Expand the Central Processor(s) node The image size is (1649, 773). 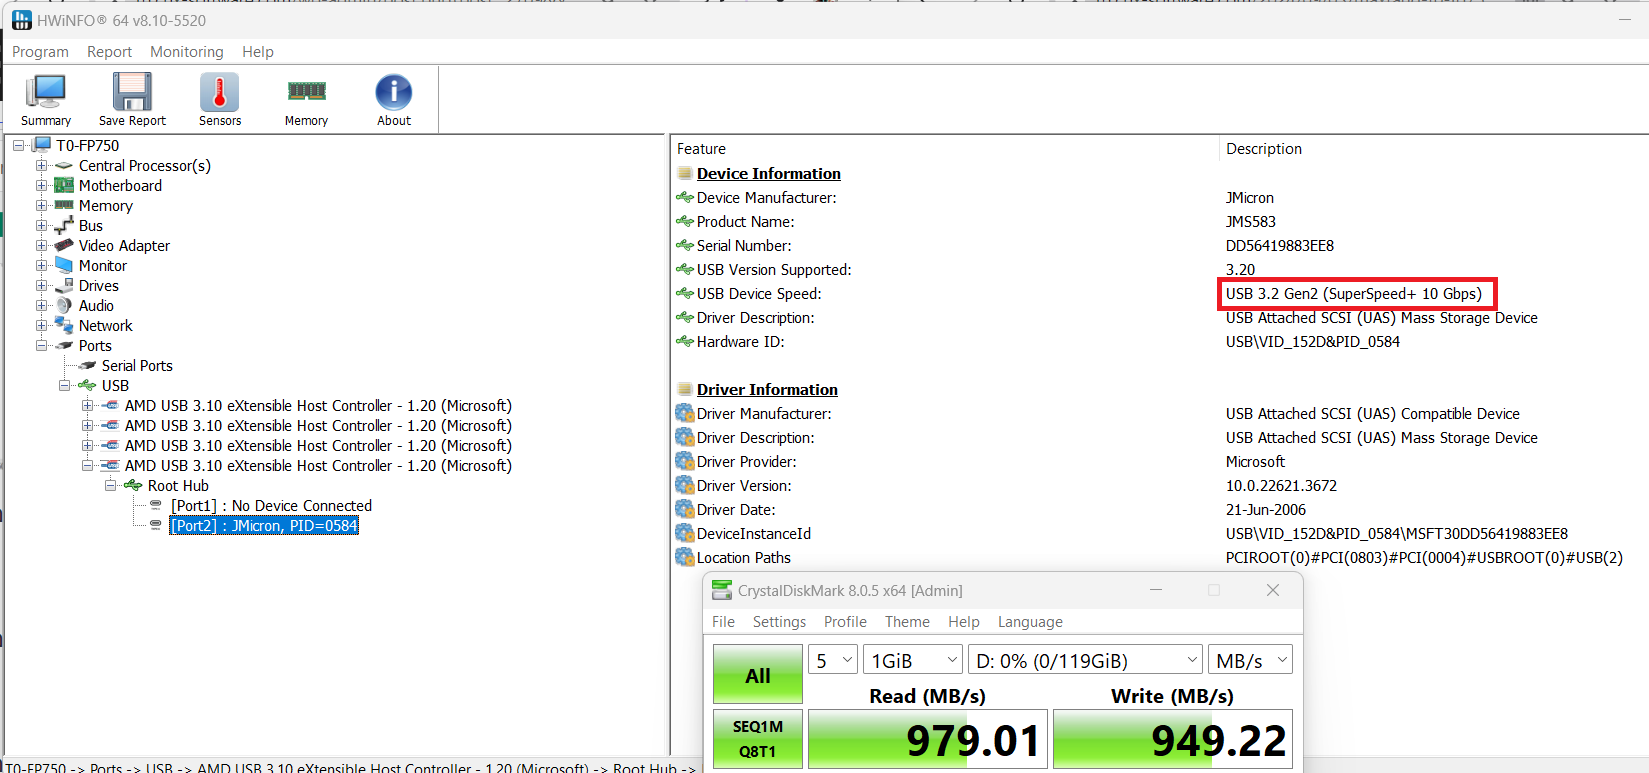coord(41,165)
